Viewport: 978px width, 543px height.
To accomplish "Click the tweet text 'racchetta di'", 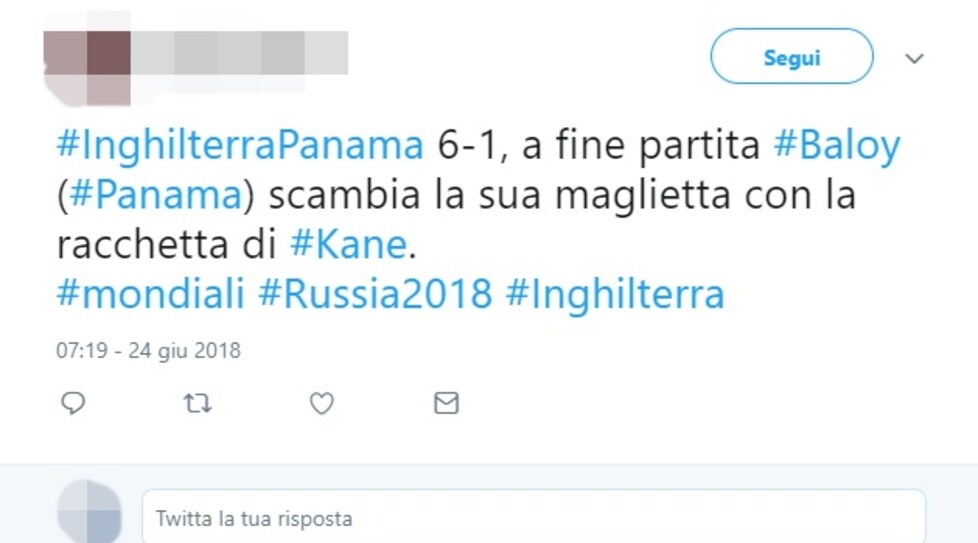I will coord(167,244).
